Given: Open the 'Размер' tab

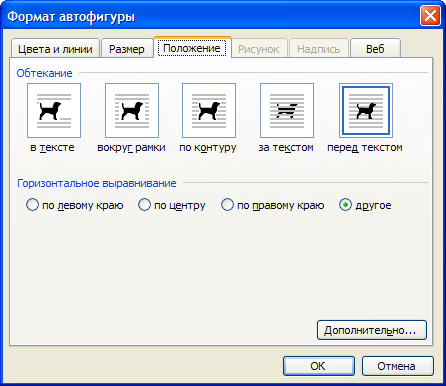Looking at the screenshot, I should (x=127, y=49).
